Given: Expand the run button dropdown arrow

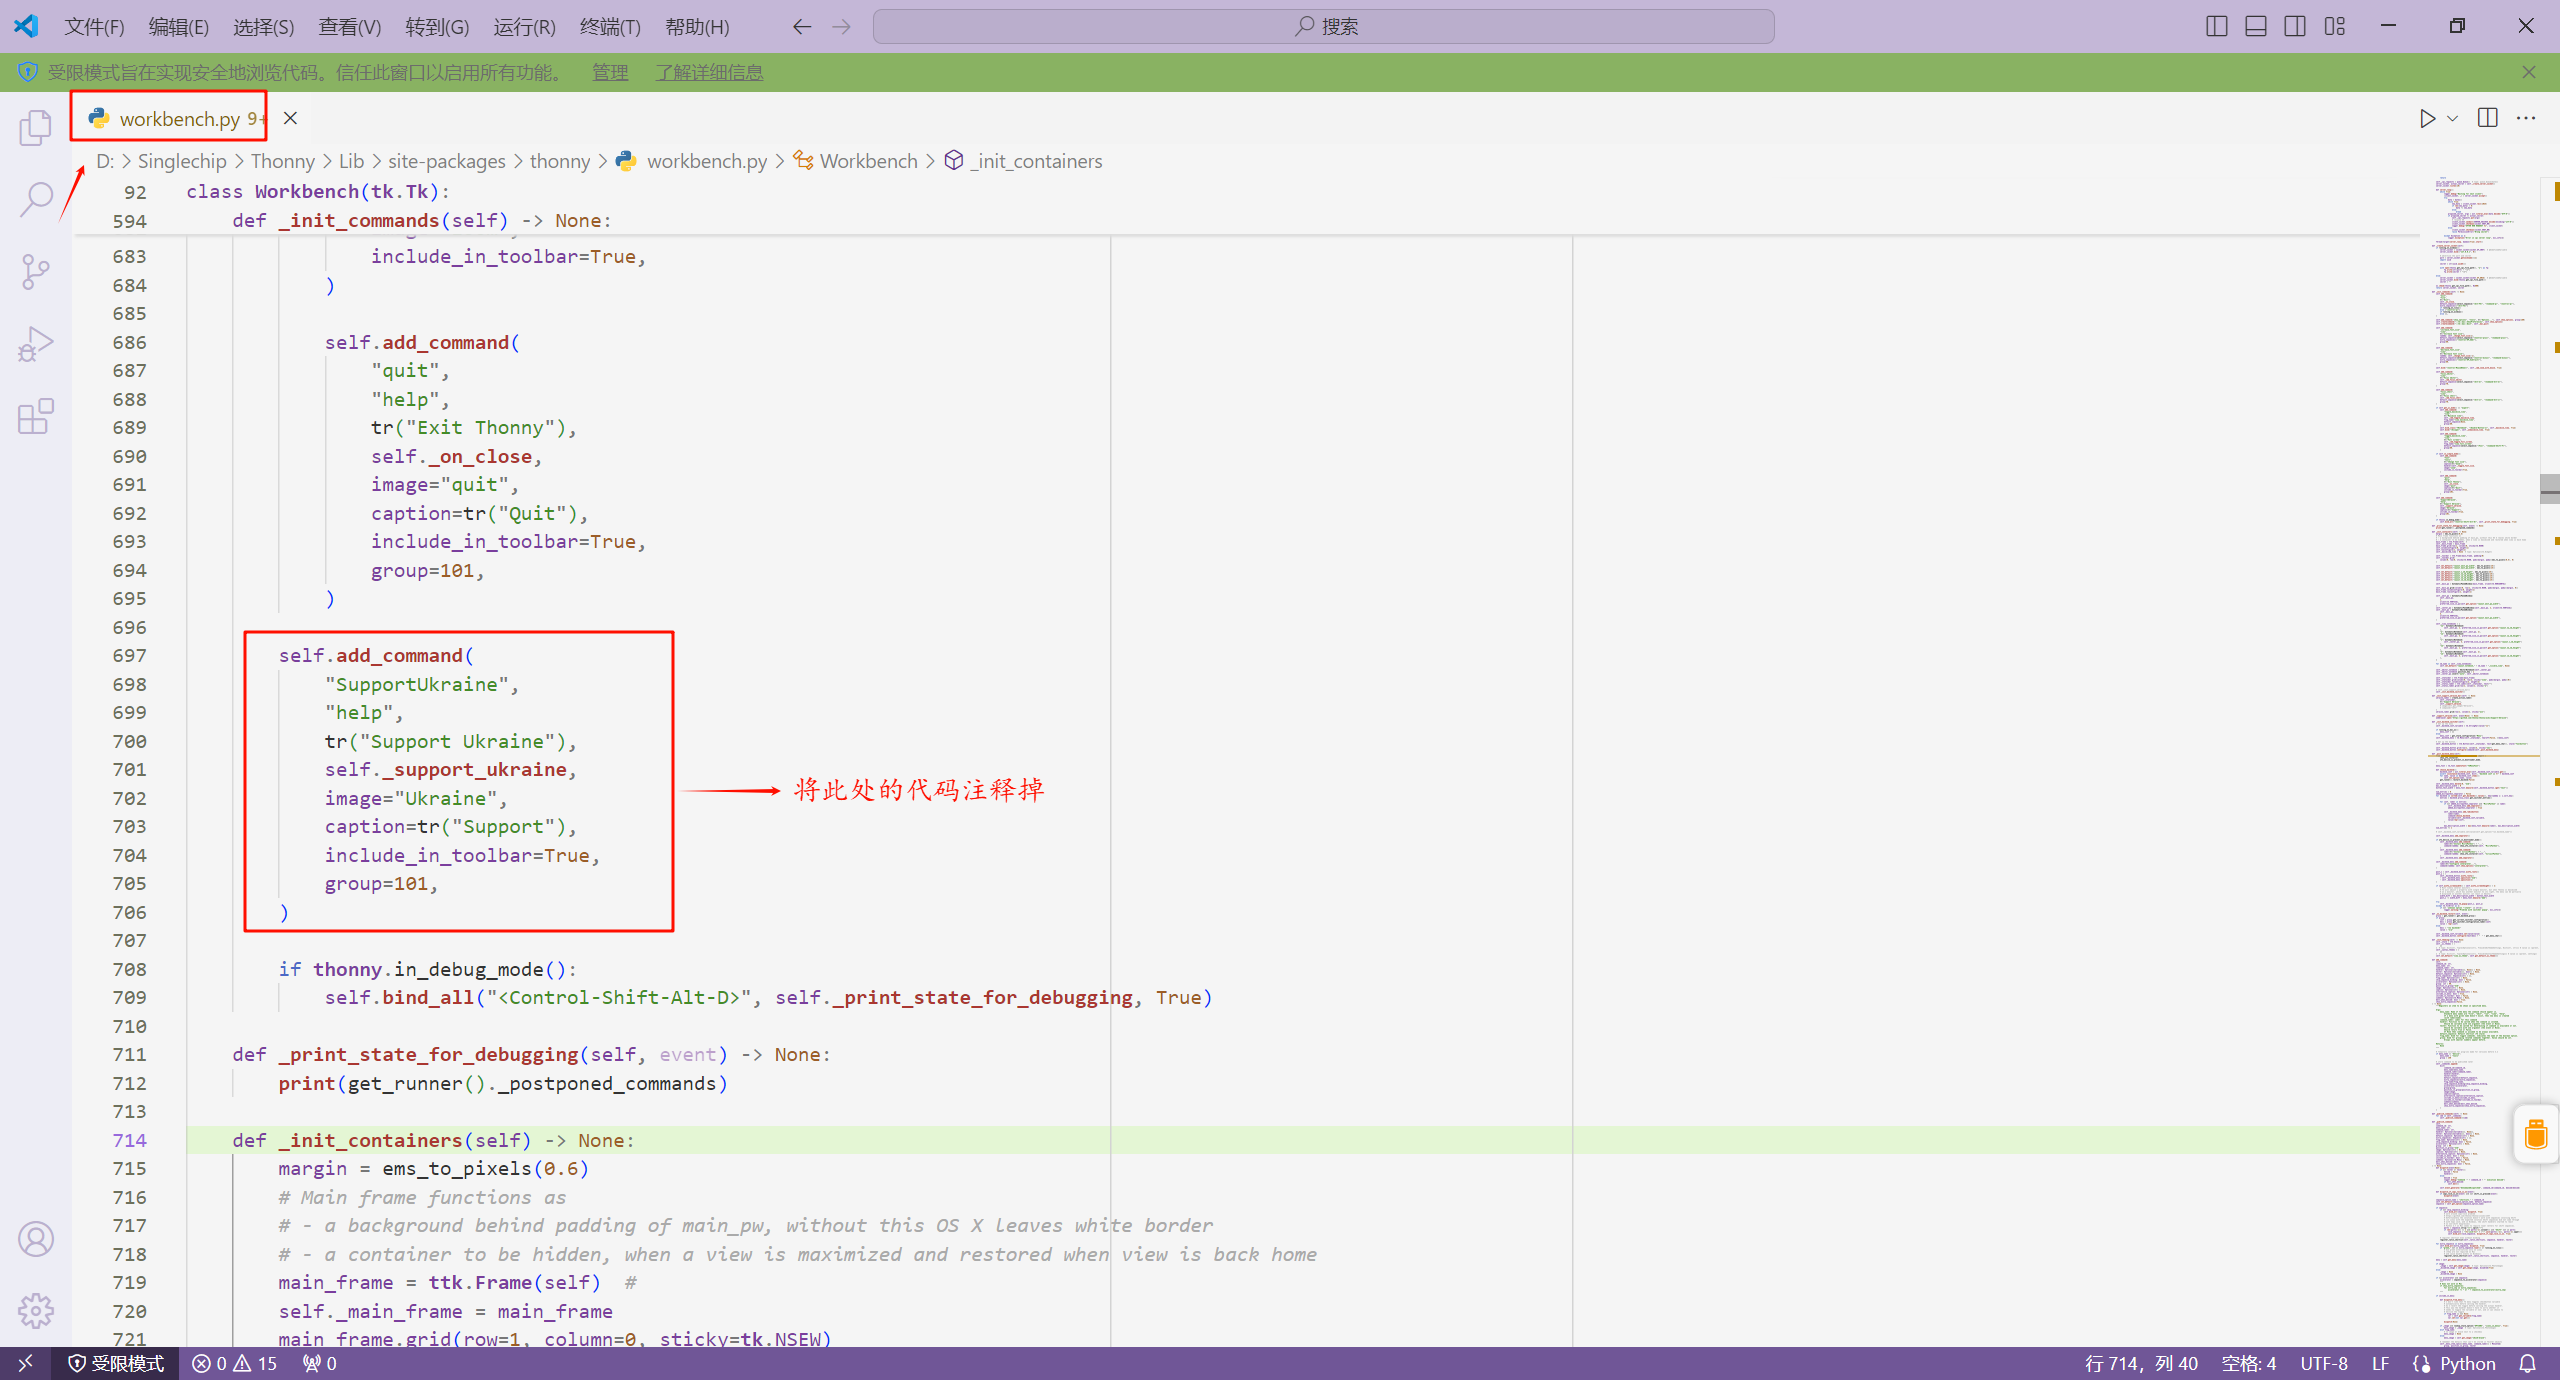Looking at the screenshot, I should coord(2452,119).
